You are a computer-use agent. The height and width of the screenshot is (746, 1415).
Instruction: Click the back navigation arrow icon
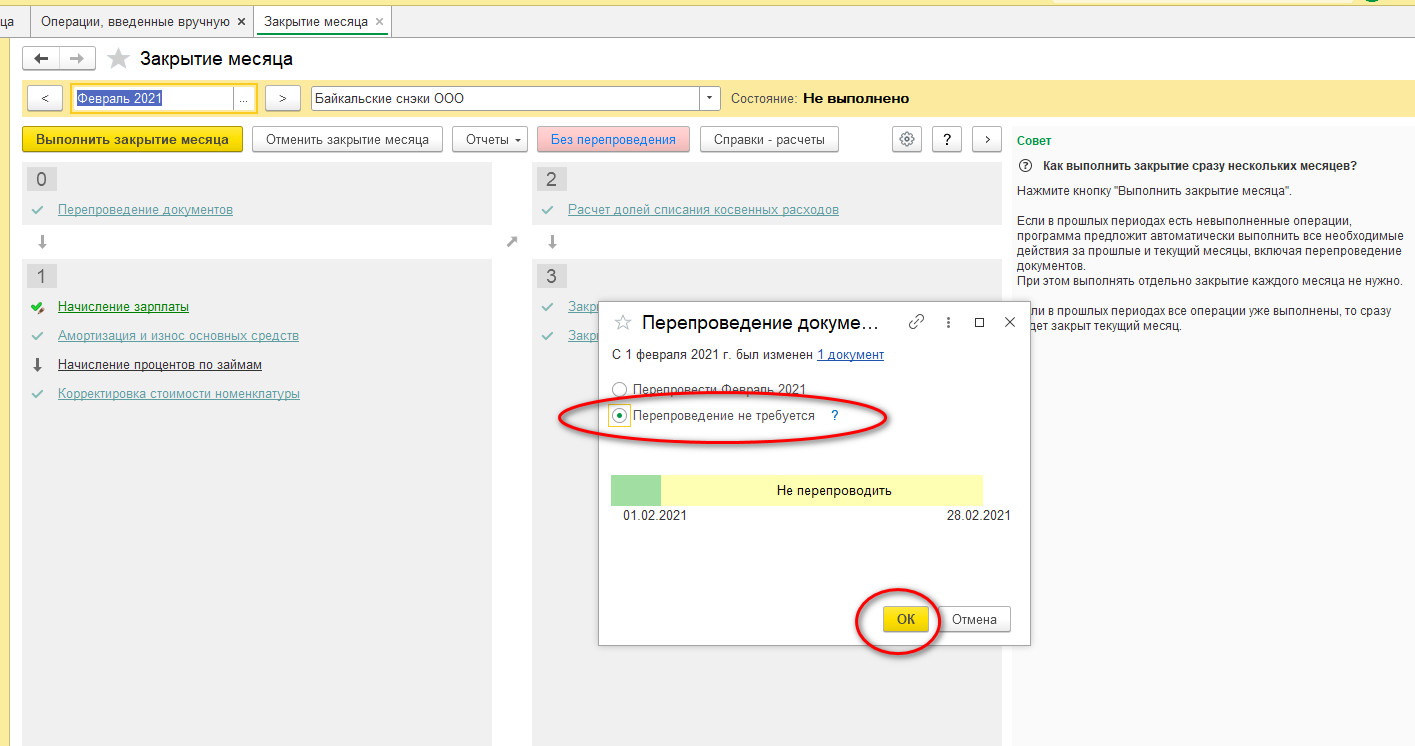click(41, 59)
